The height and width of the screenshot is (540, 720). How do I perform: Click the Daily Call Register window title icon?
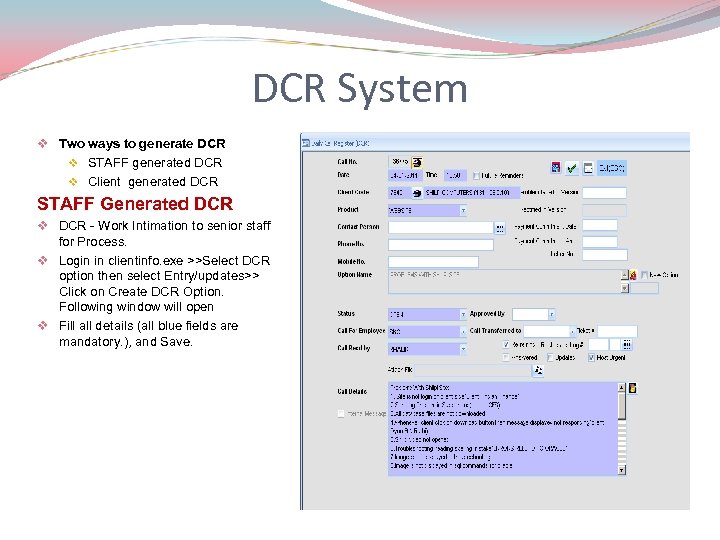[x=306, y=143]
